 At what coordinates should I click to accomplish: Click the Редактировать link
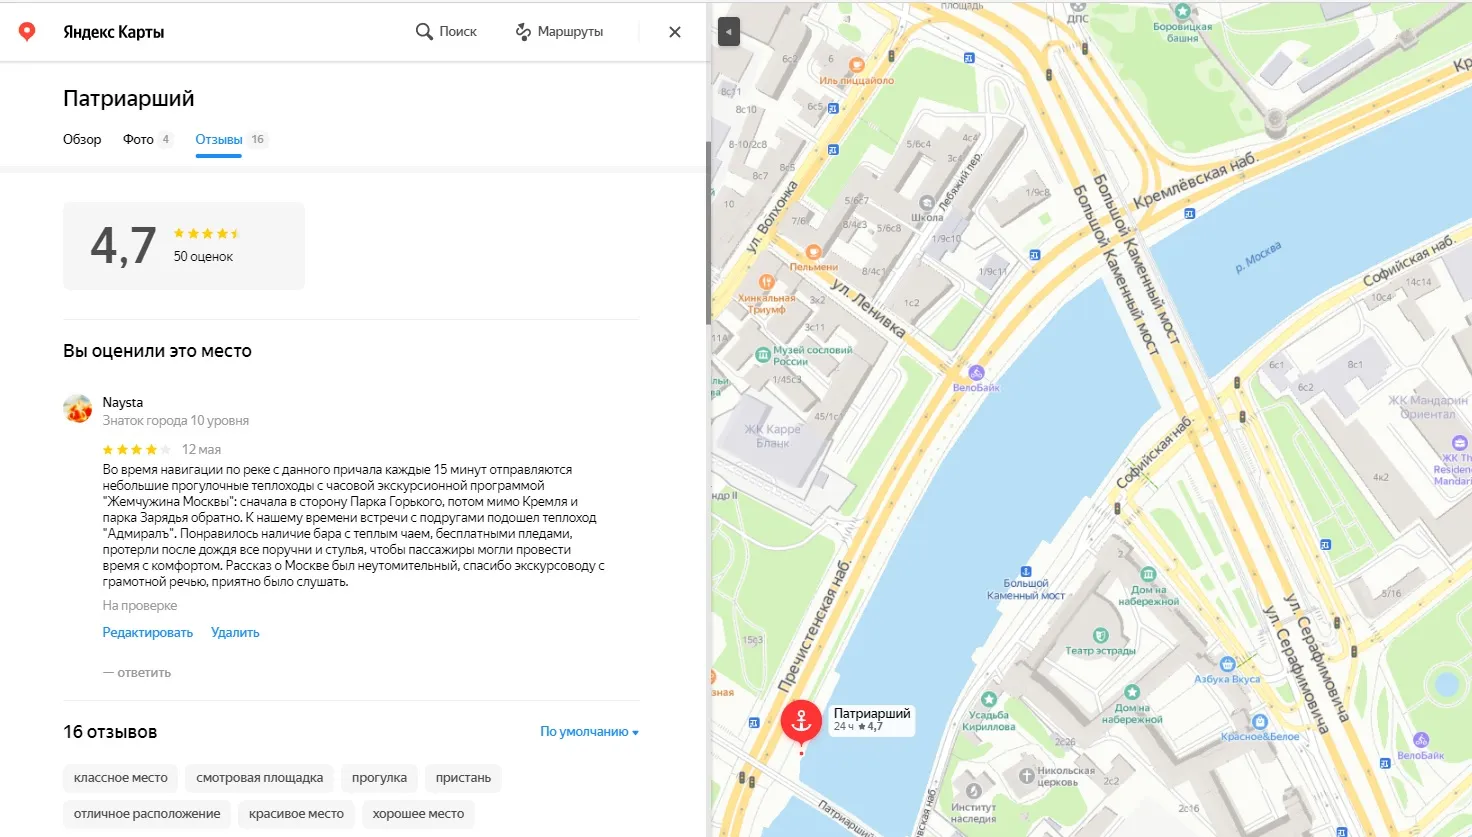coord(148,632)
